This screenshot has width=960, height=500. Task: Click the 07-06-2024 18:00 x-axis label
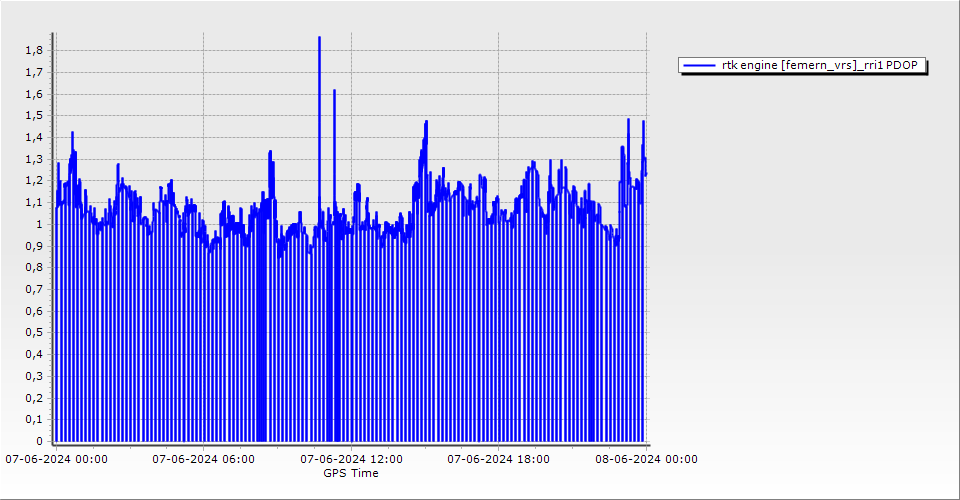tap(498, 459)
